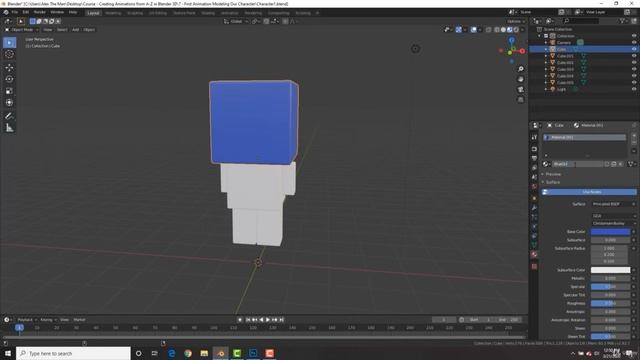This screenshot has height=360, width=640.
Task: Expand Cube.002 in the outliner tree
Action: (x=546, y=63)
